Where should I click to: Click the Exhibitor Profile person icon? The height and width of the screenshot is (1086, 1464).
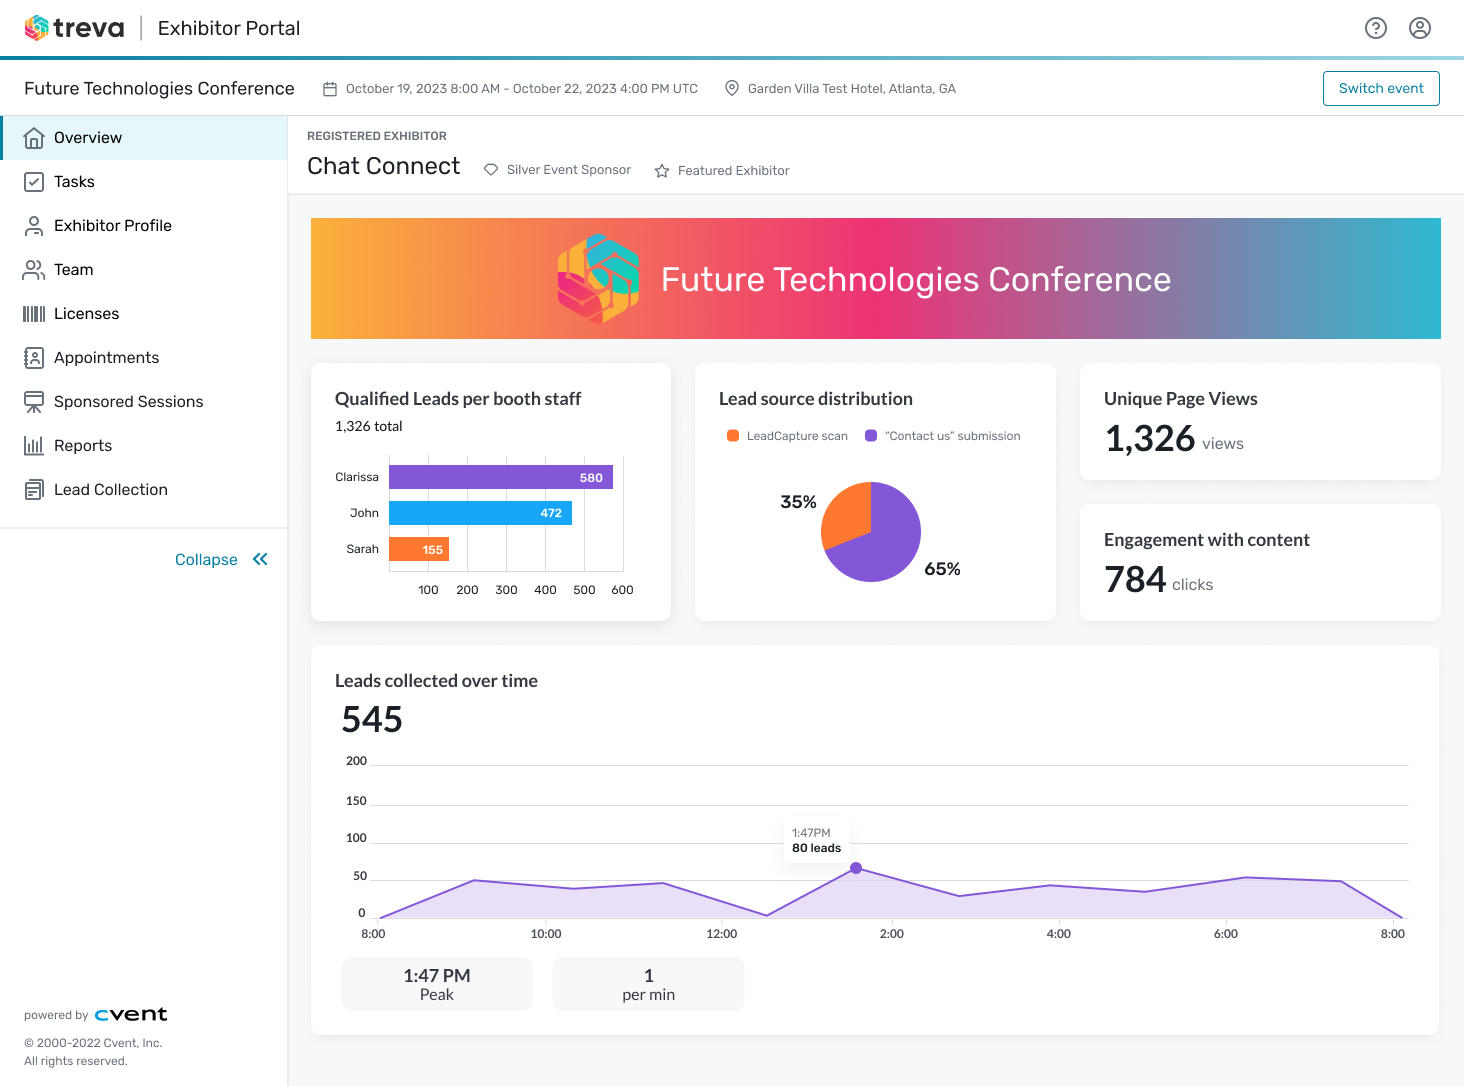[34, 225]
